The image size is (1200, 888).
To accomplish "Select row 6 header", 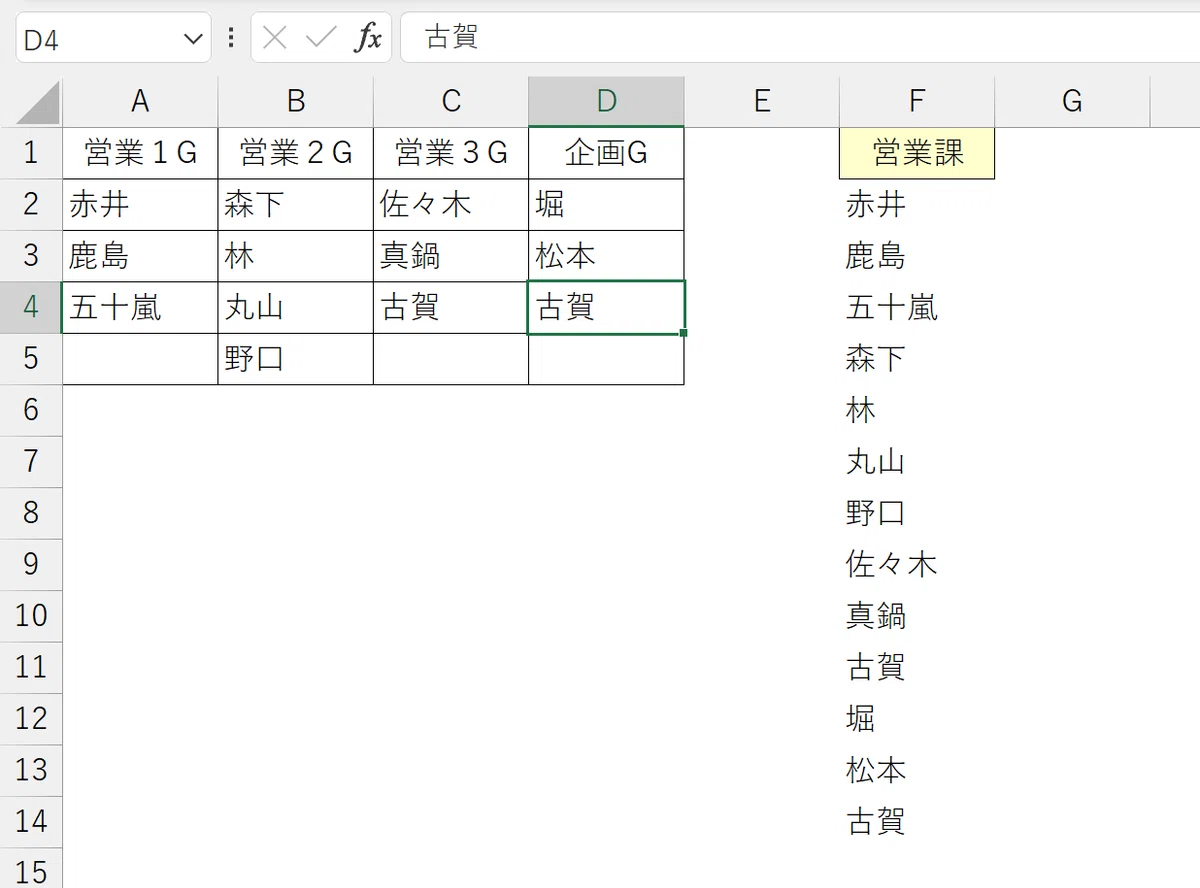I will 31,410.
